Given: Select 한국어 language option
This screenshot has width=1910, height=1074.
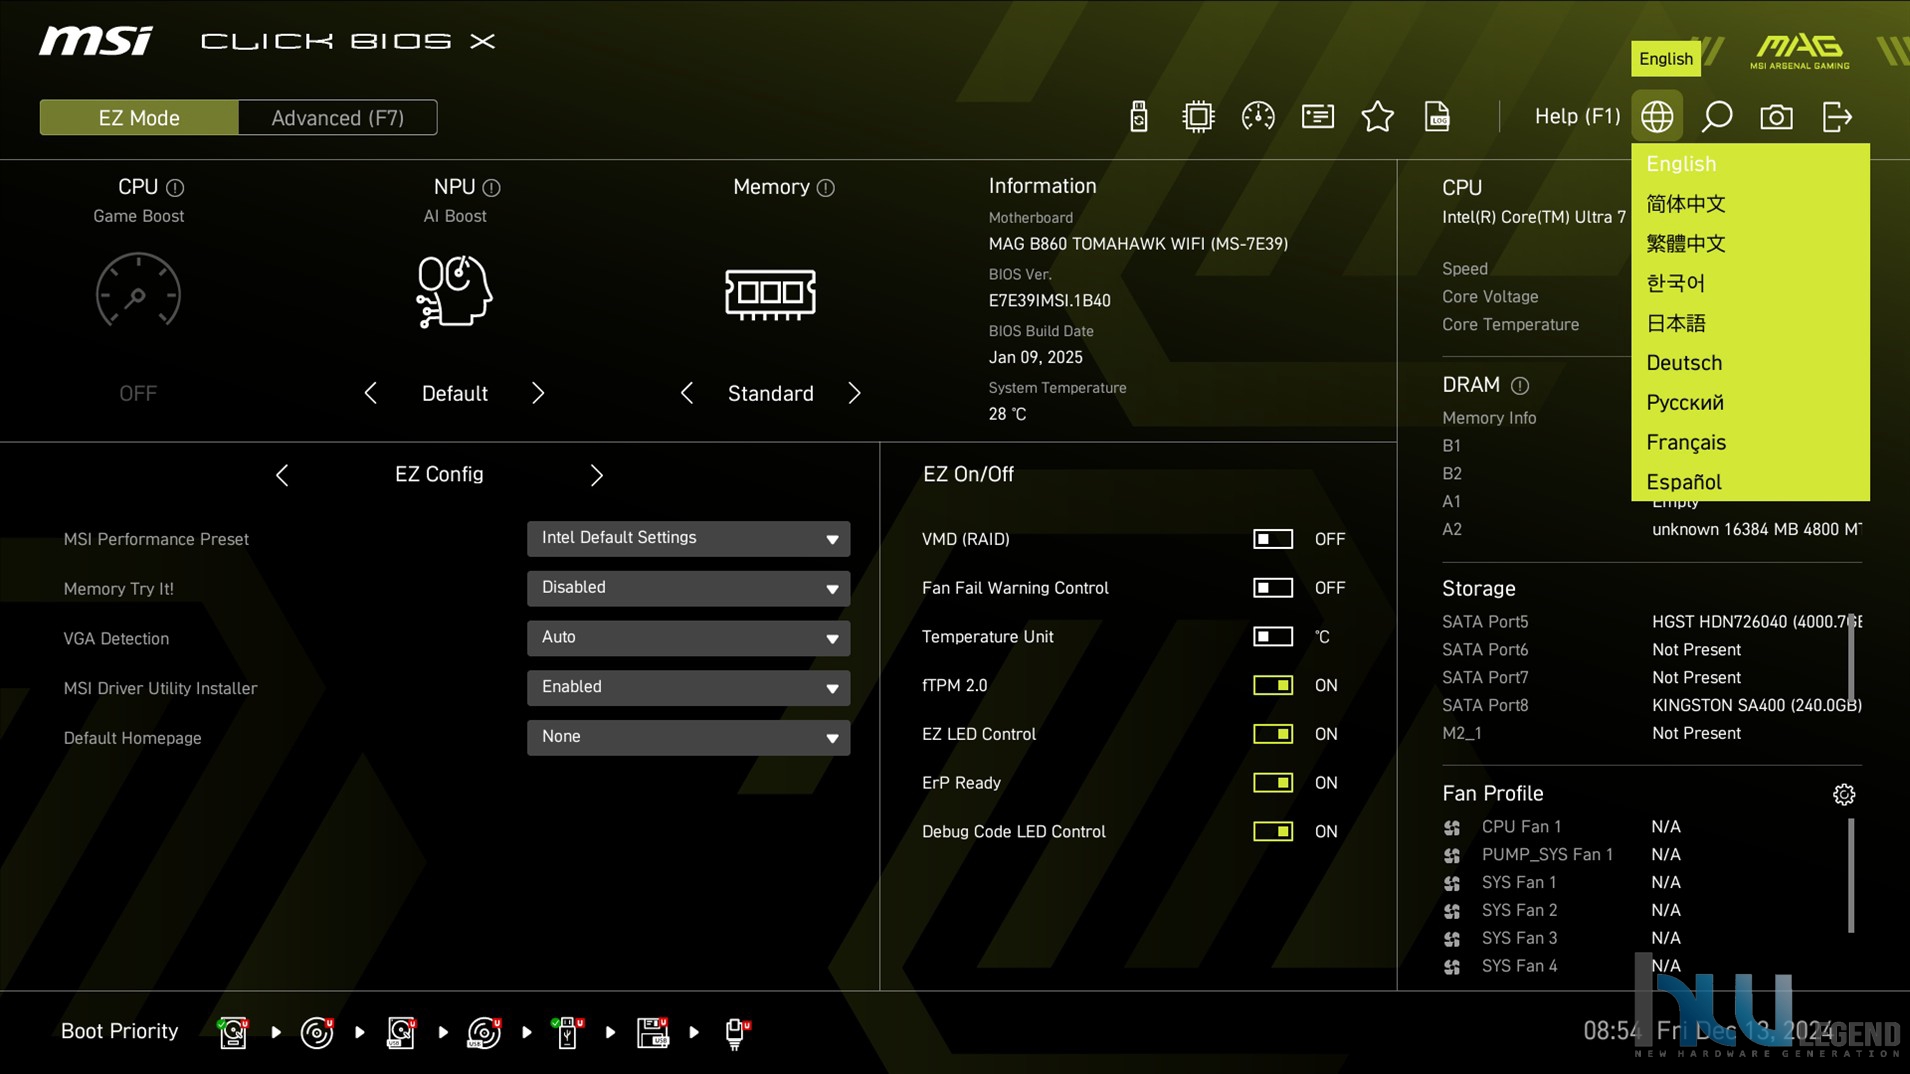Looking at the screenshot, I should (x=1750, y=283).
